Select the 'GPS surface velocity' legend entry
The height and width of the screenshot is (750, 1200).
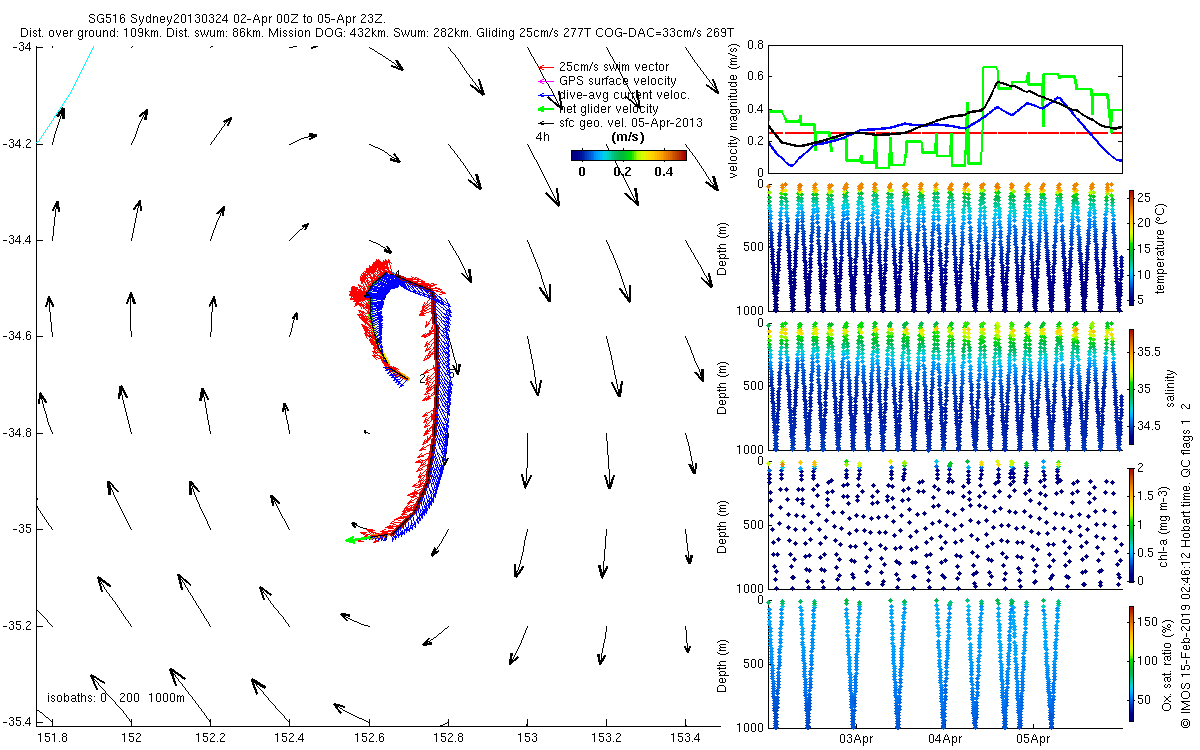pos(618,81)
